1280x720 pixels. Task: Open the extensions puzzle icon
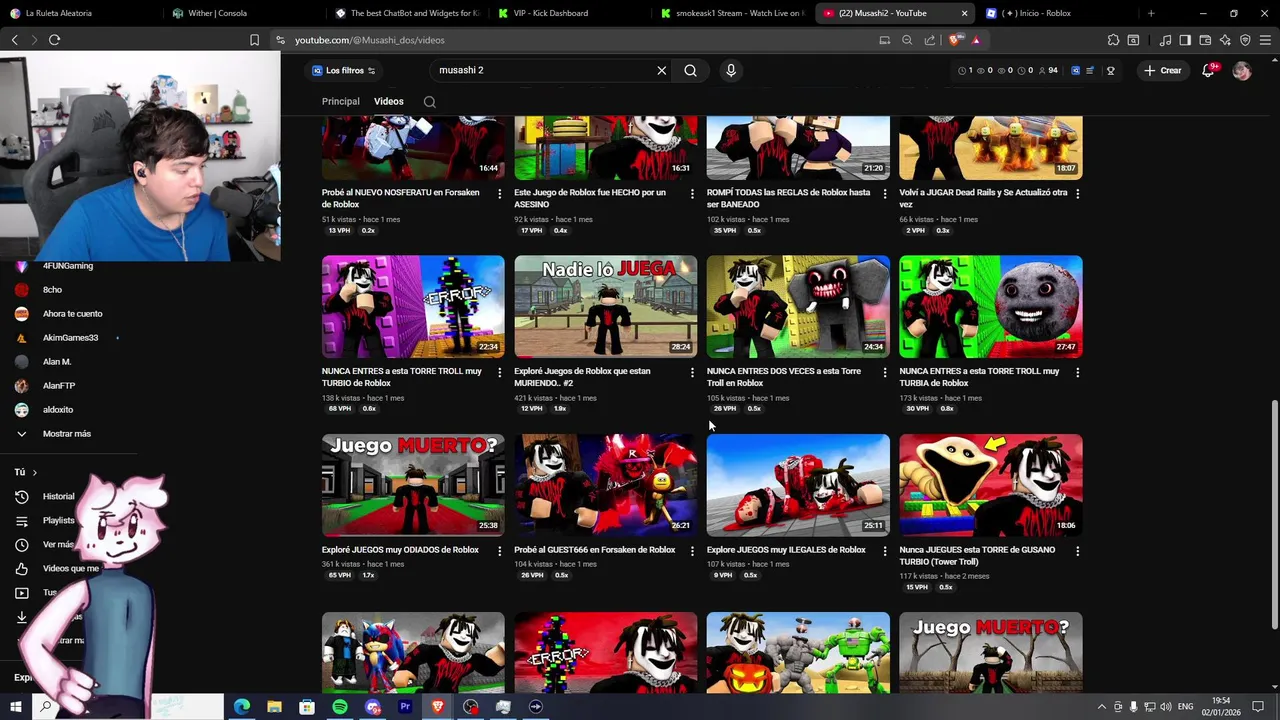tap(1113, 40)
